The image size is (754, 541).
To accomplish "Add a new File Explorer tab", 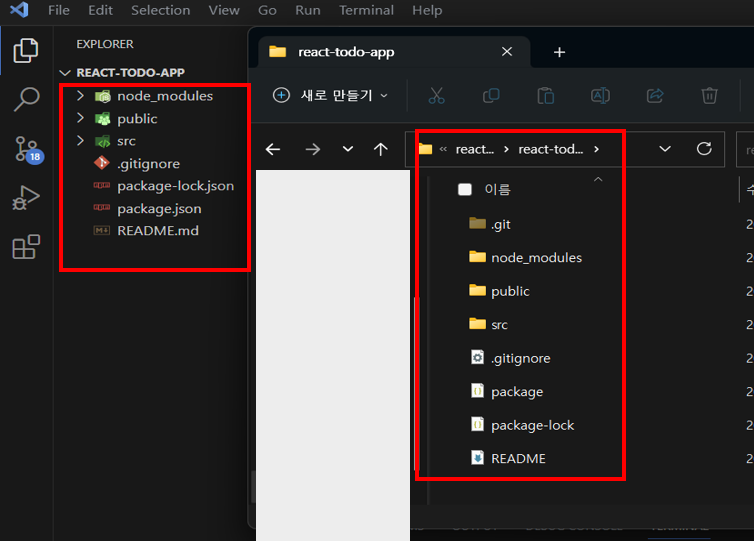I will click(x=559, y=52).
